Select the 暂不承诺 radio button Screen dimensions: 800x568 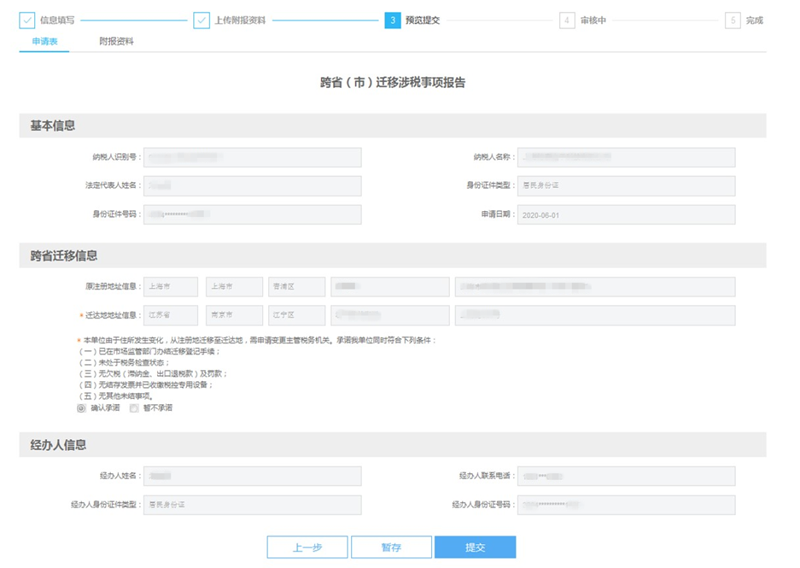tap(134, 408)
